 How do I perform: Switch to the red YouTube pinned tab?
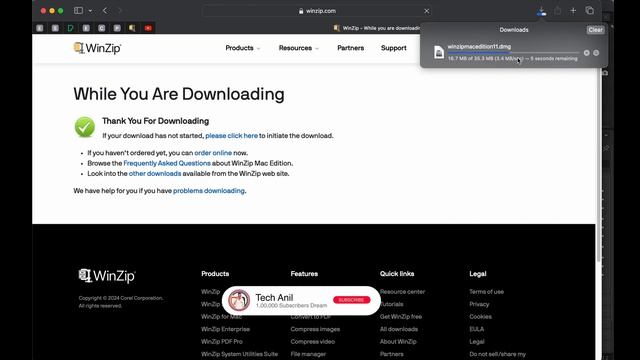148,28
